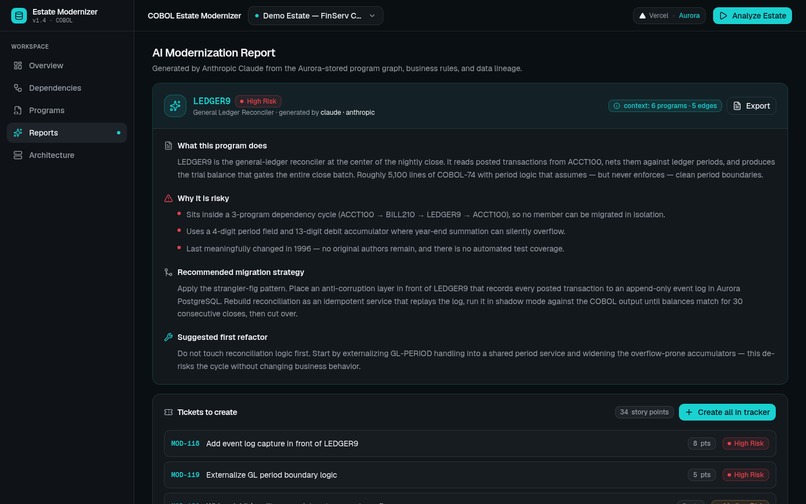806x504 pixels.
Task: Click the Programs file icon
Action: tap(18, 111)
